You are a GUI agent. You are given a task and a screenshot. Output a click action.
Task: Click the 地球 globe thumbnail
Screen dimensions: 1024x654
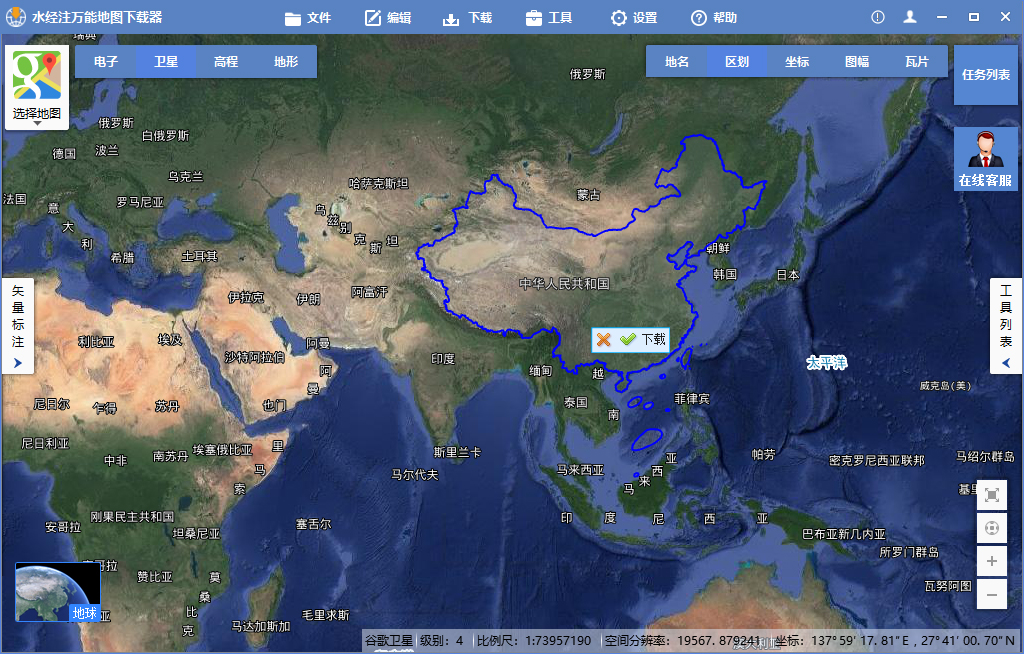pos(57,588)
